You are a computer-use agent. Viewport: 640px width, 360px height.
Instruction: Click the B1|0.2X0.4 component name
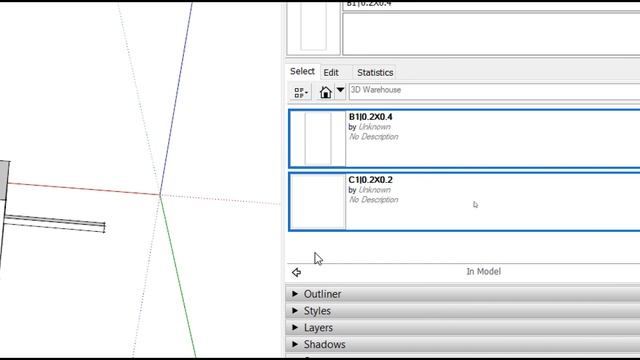tap(370, 117)
